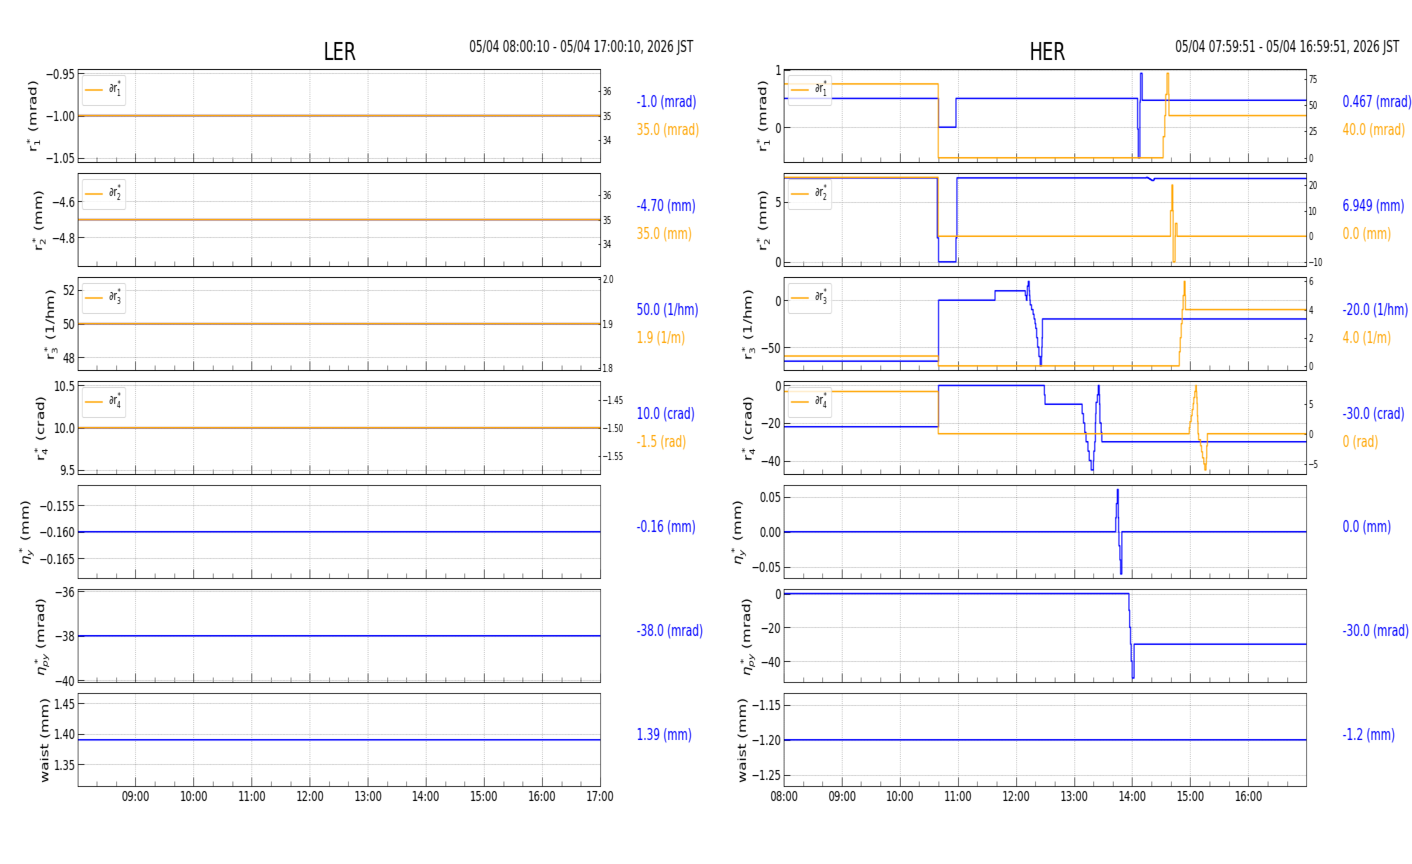Click the HER 'r3* (1/hm)' y-axis label
This screenshot has height=864, width=1412.
747,324
